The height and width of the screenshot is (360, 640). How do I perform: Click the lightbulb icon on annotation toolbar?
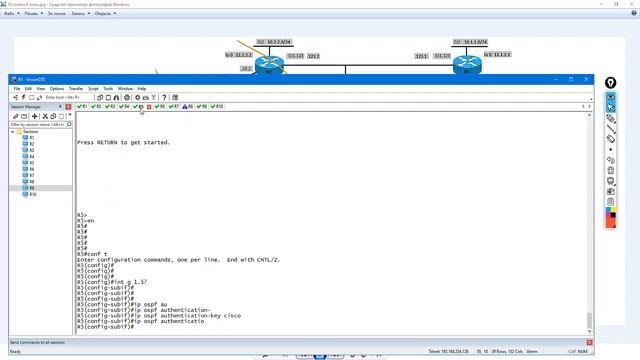tap(610, 83)
